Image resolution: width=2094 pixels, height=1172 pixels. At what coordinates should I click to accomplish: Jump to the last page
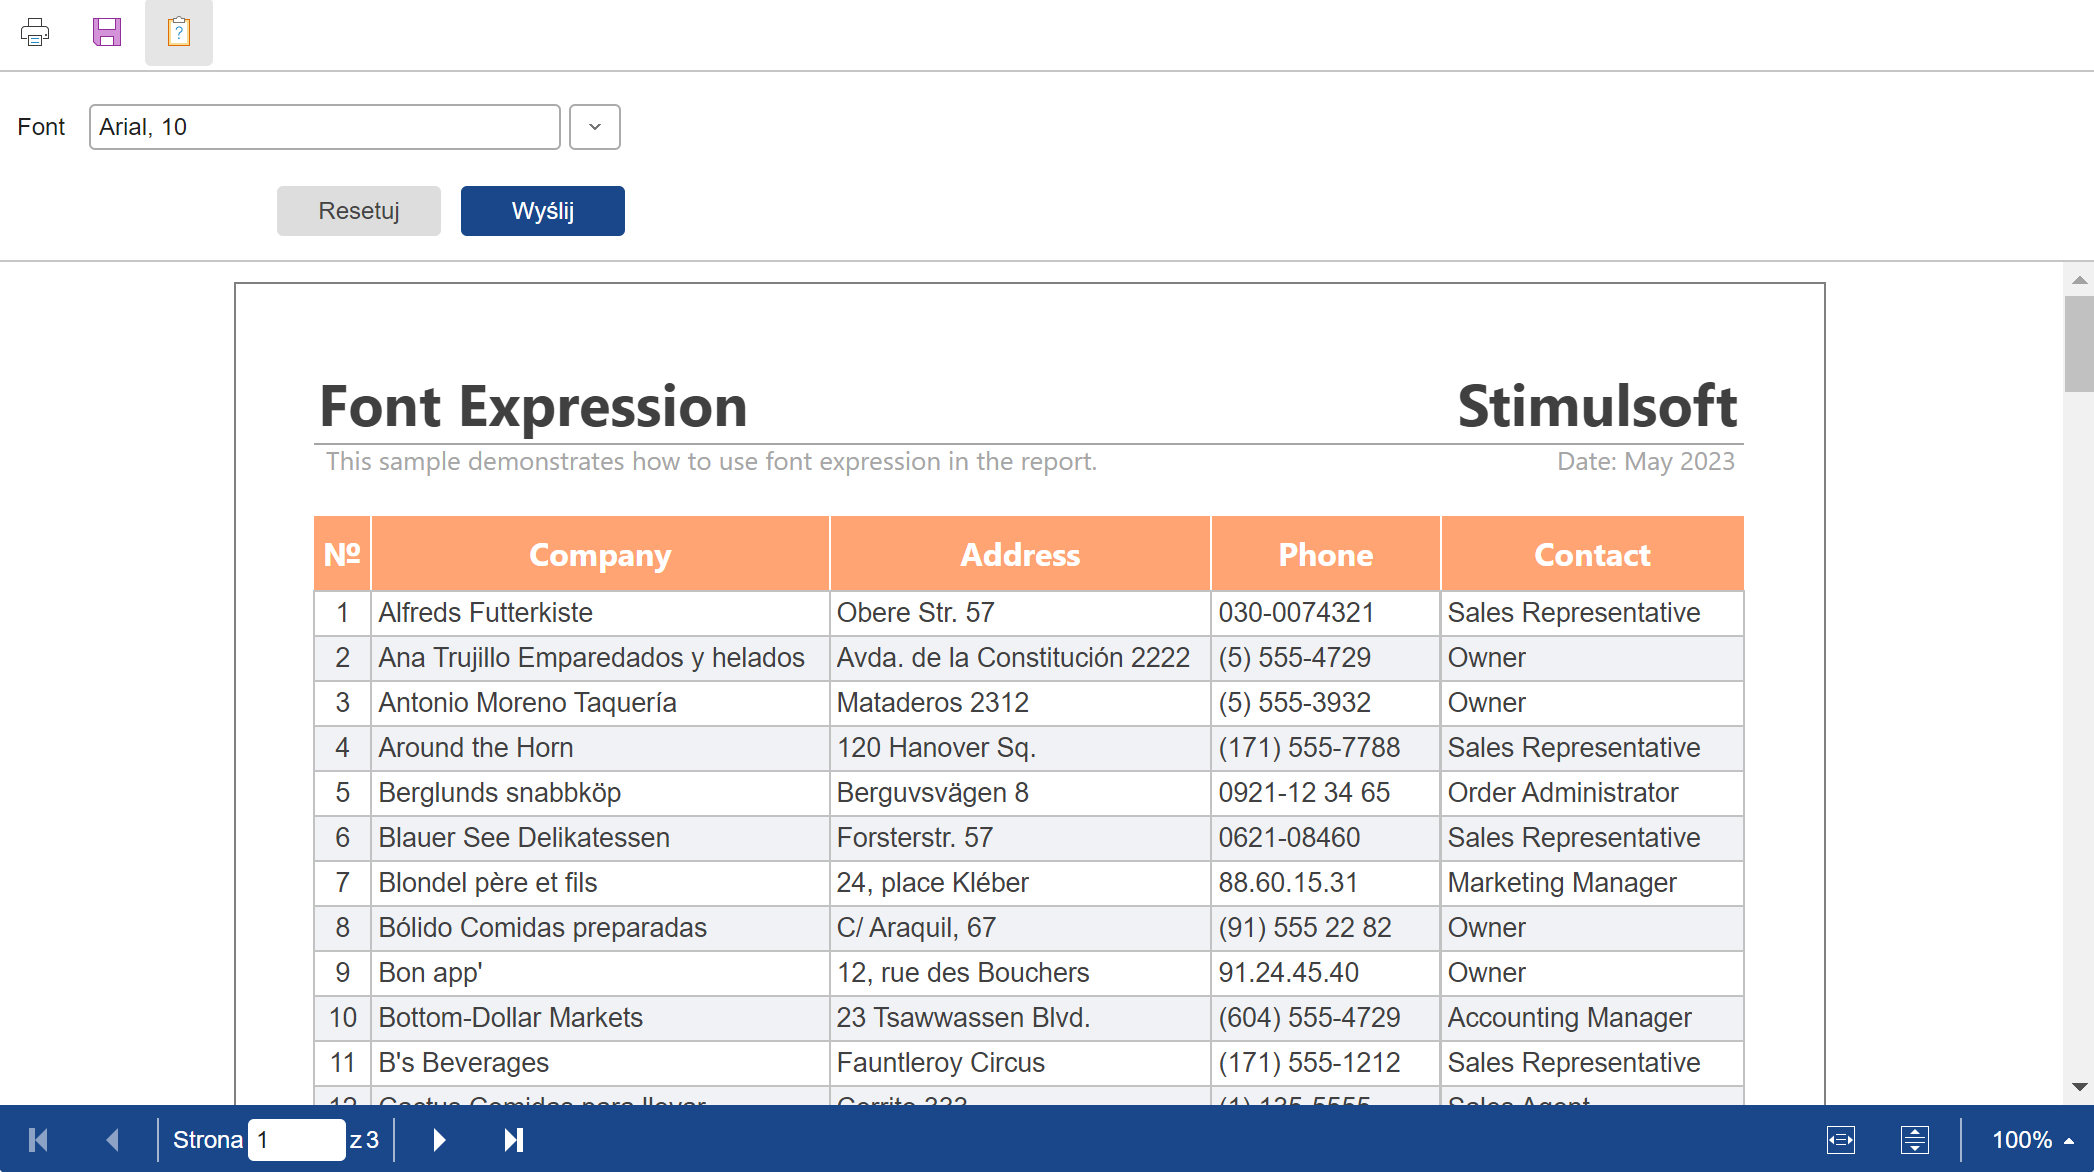513,1140
